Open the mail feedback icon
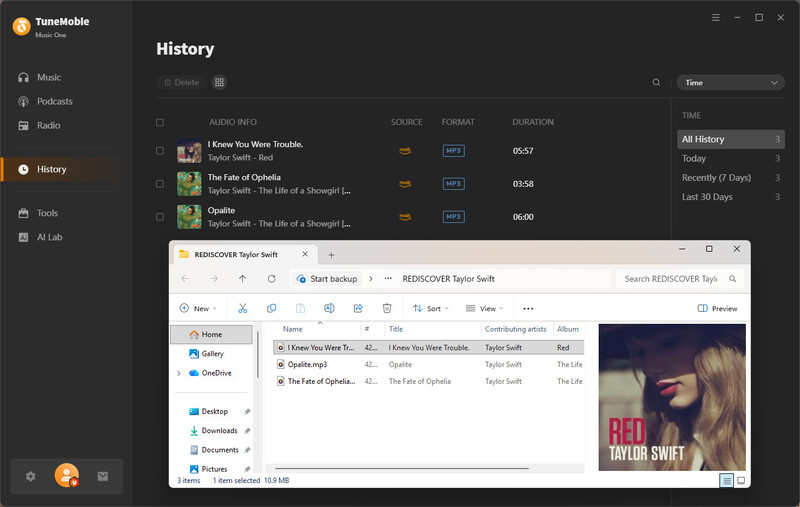 click(103, 476)
